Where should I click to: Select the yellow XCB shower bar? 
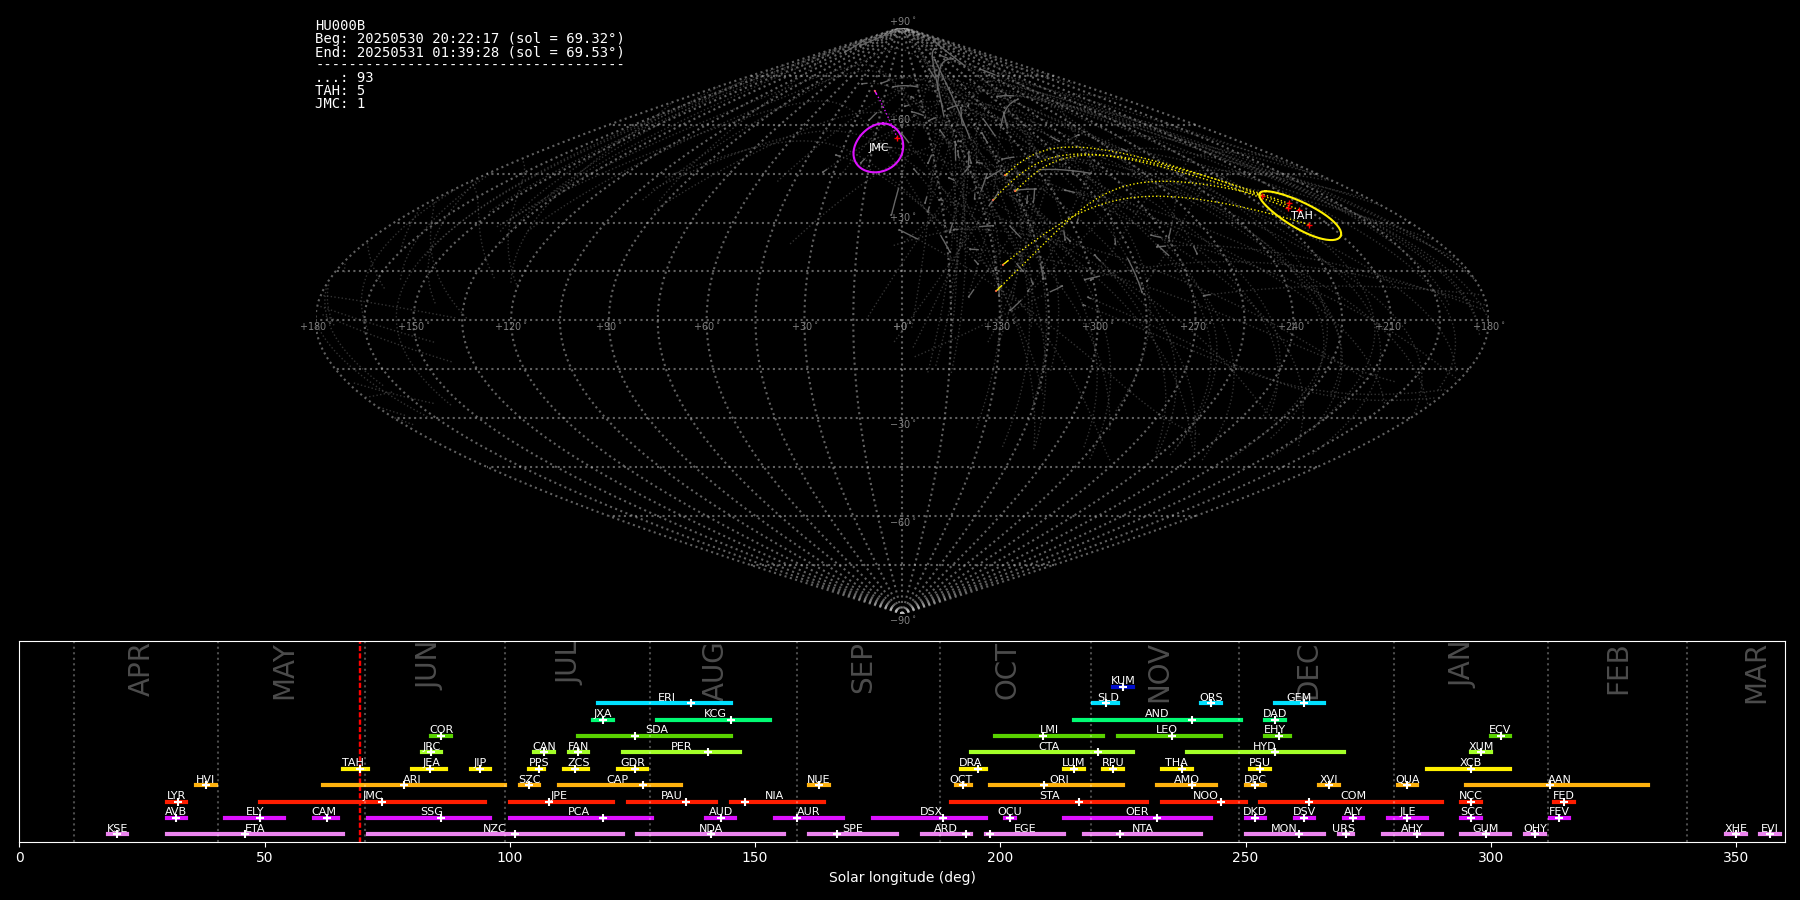click(1468, 769)
